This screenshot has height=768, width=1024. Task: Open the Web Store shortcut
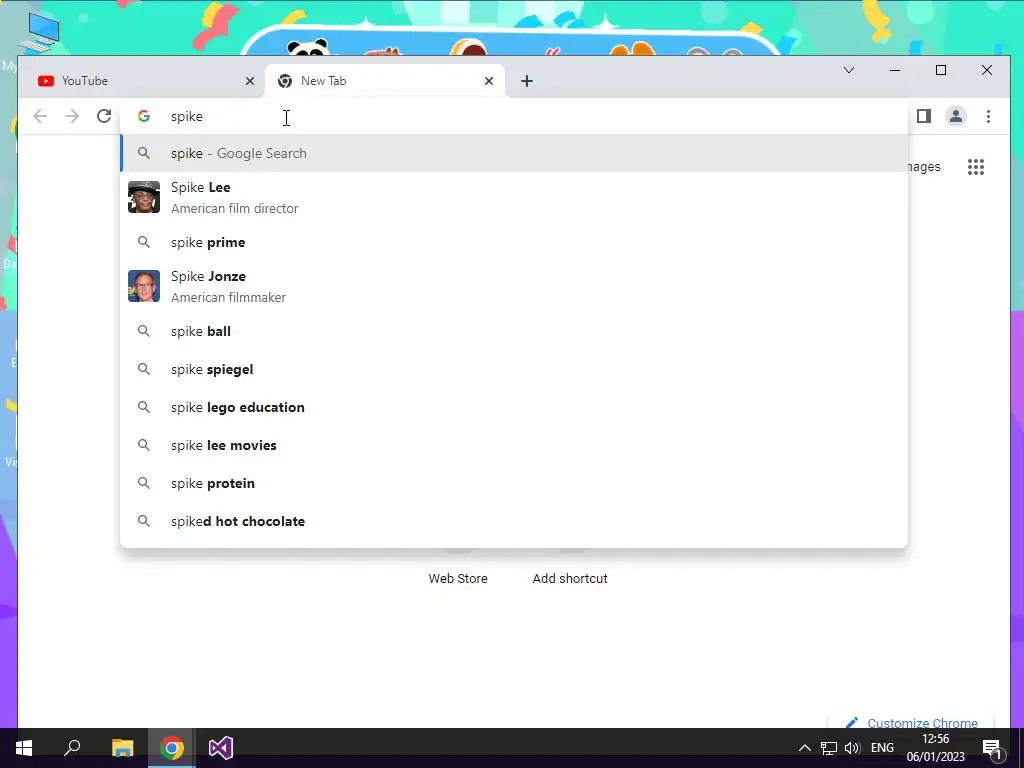[x=458, y=578]
